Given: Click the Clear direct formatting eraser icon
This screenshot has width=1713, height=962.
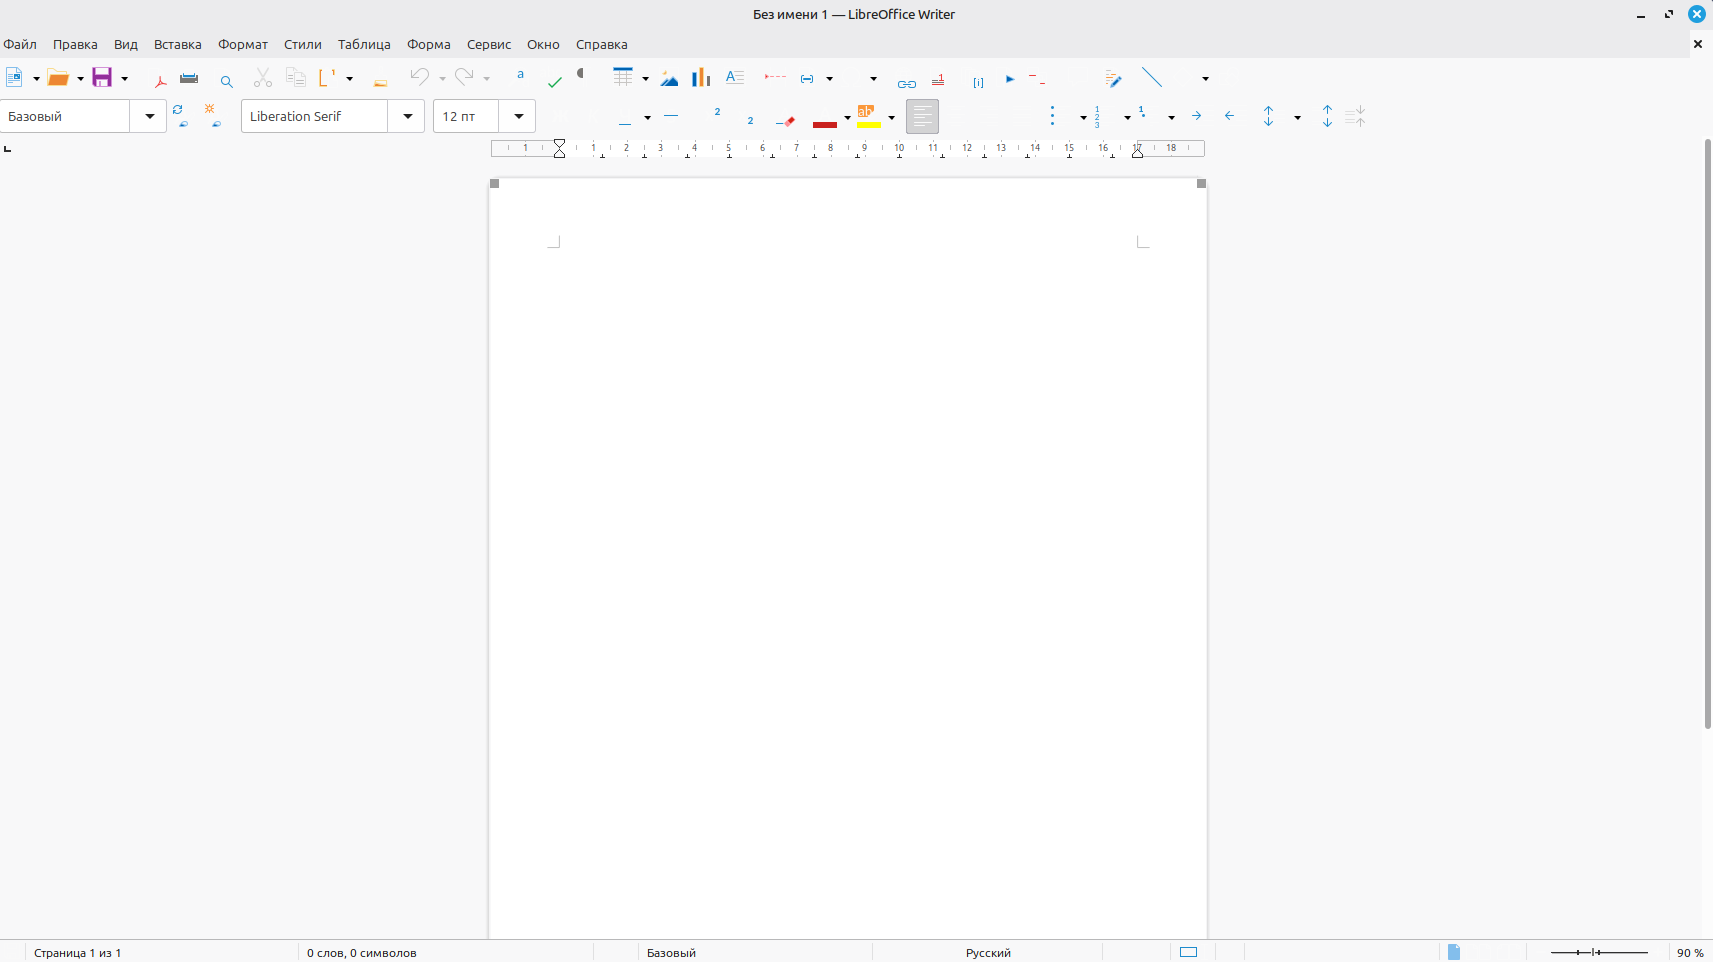Looking at the screenshot, I should 786,121.
